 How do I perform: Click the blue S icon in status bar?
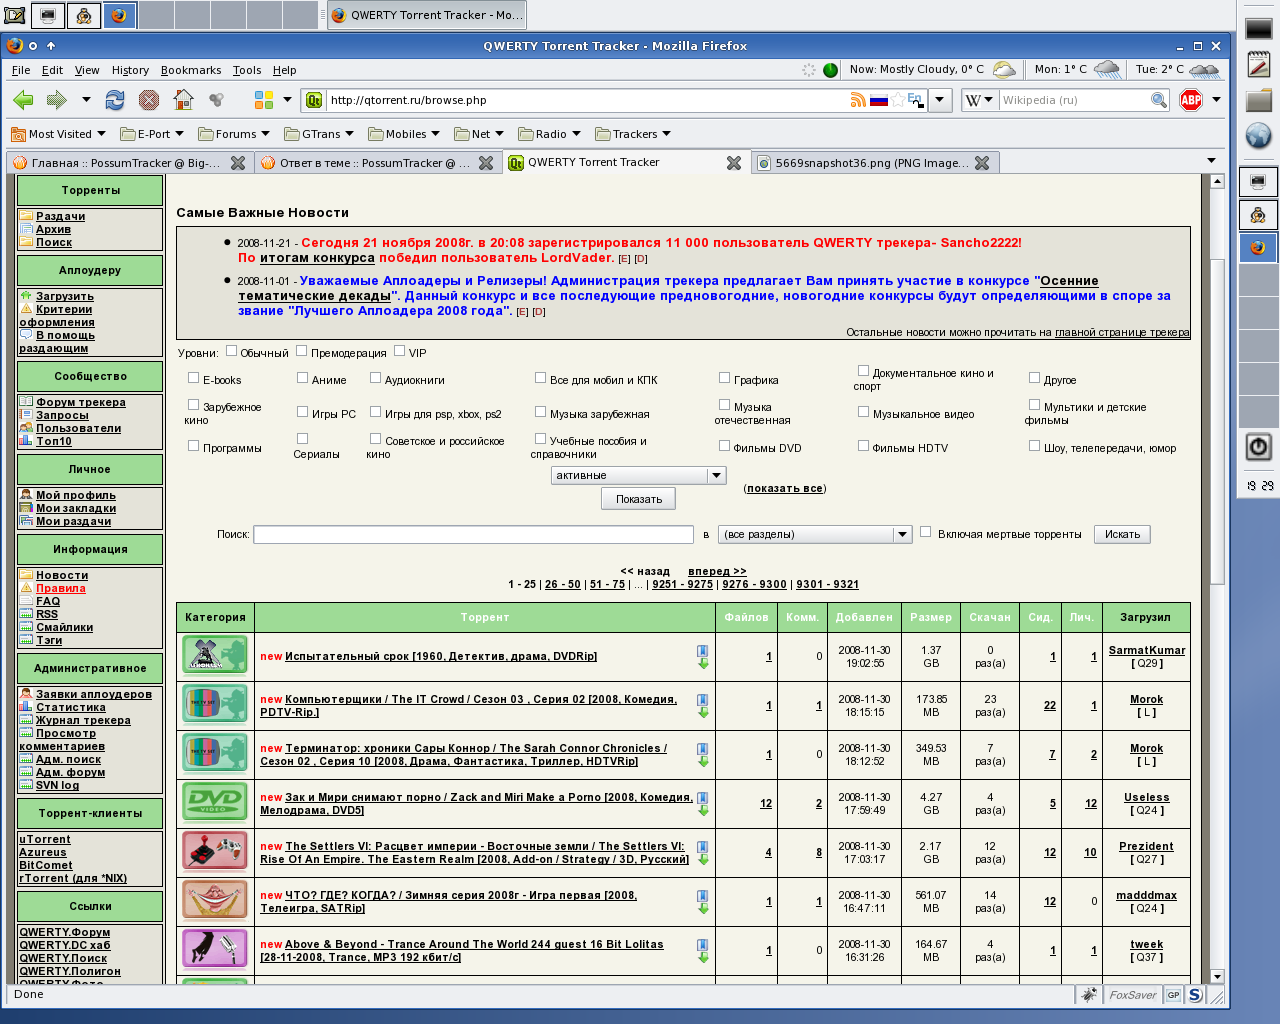pos(1195,995)
